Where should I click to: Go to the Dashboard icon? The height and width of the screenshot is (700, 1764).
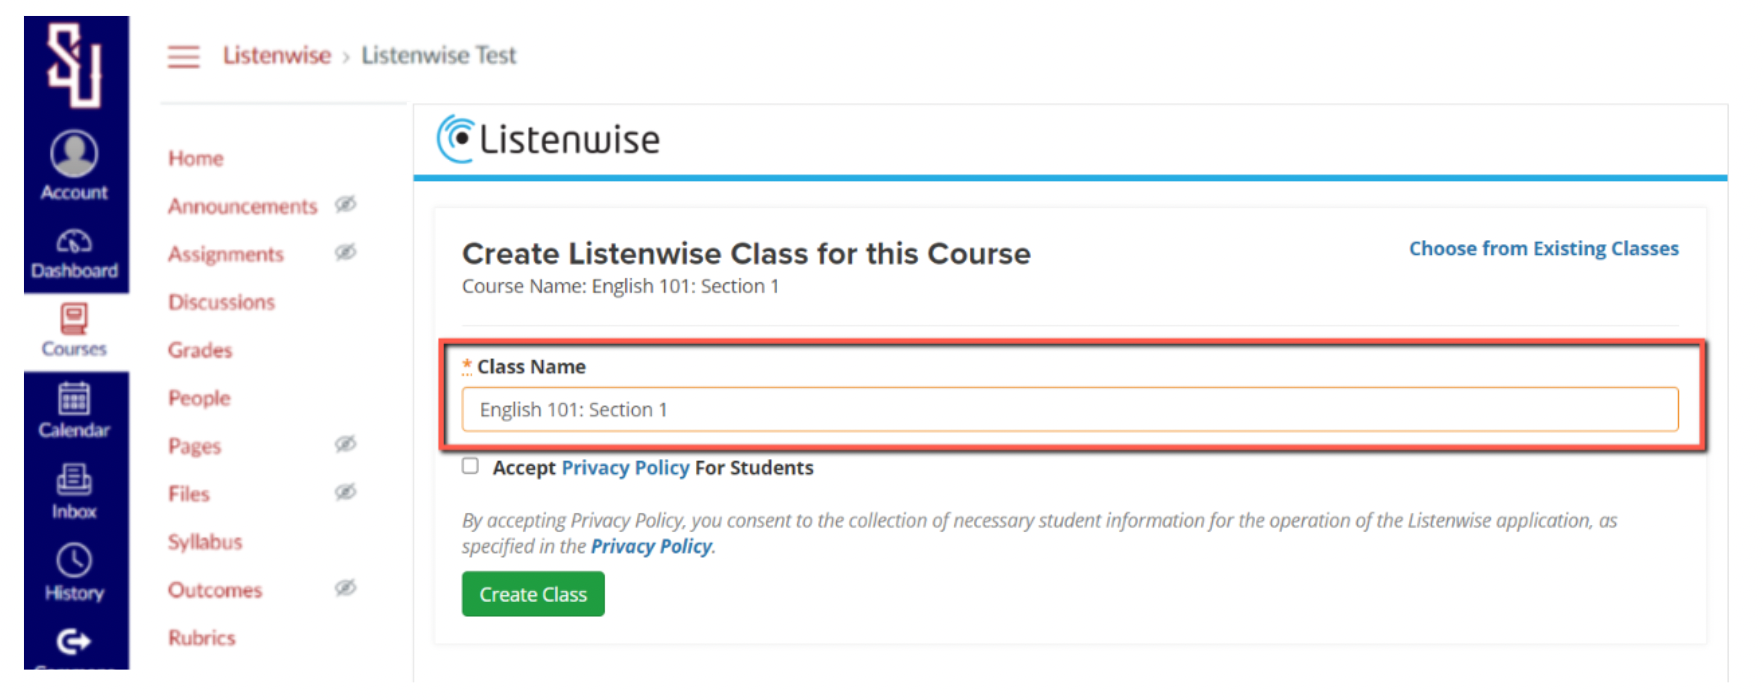coord(74,241)
